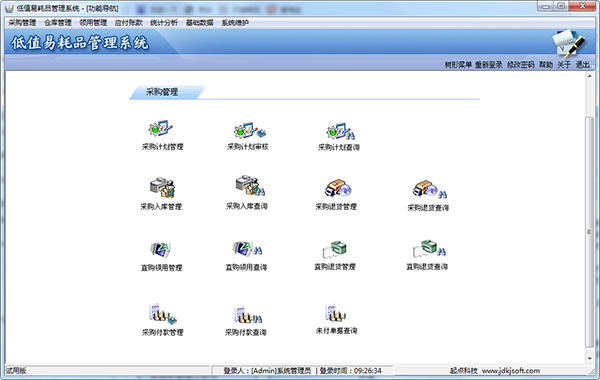This screenshot has width=600, height=380.
Task: Open the 采购计划管理 icon
Action: tap(161, 129)
